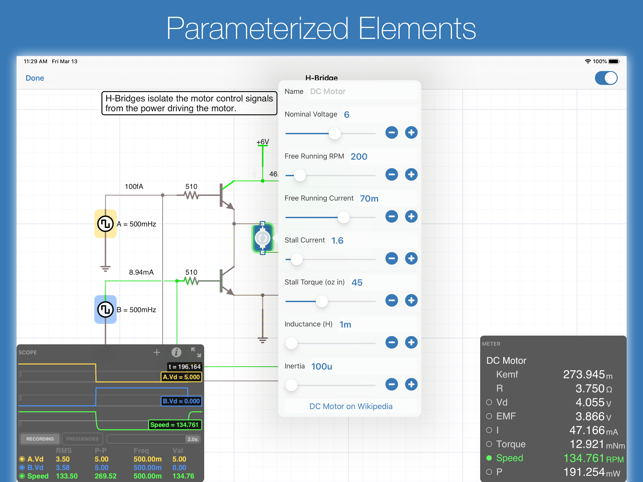Increase Free Running RPM with plus
The image size is (643, 482).
[x=411, y=174]
